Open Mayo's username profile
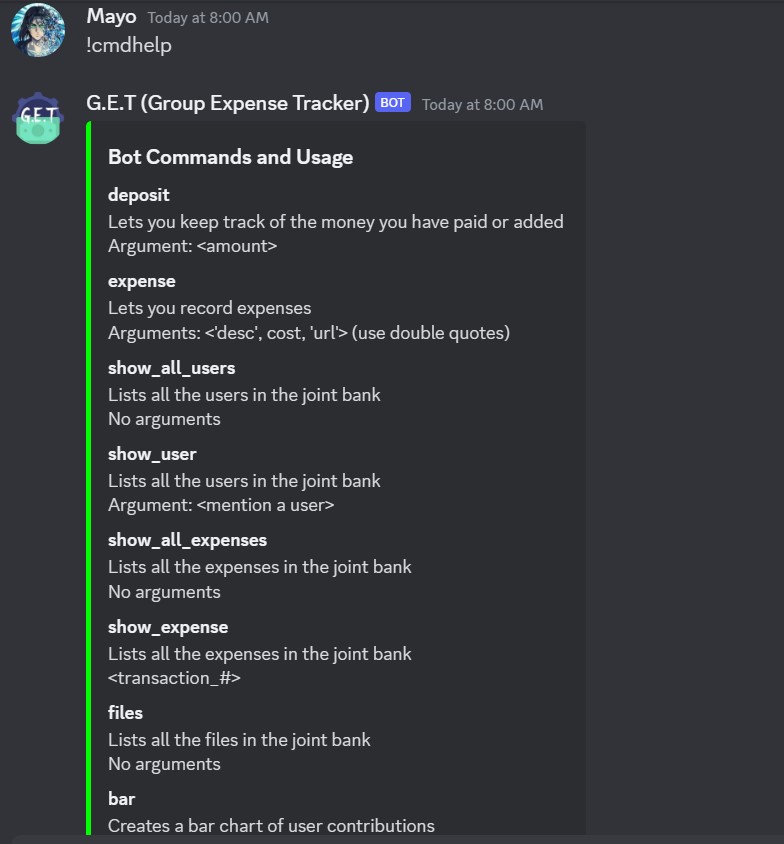Screen dimensions: 784x844 (111, 17)
